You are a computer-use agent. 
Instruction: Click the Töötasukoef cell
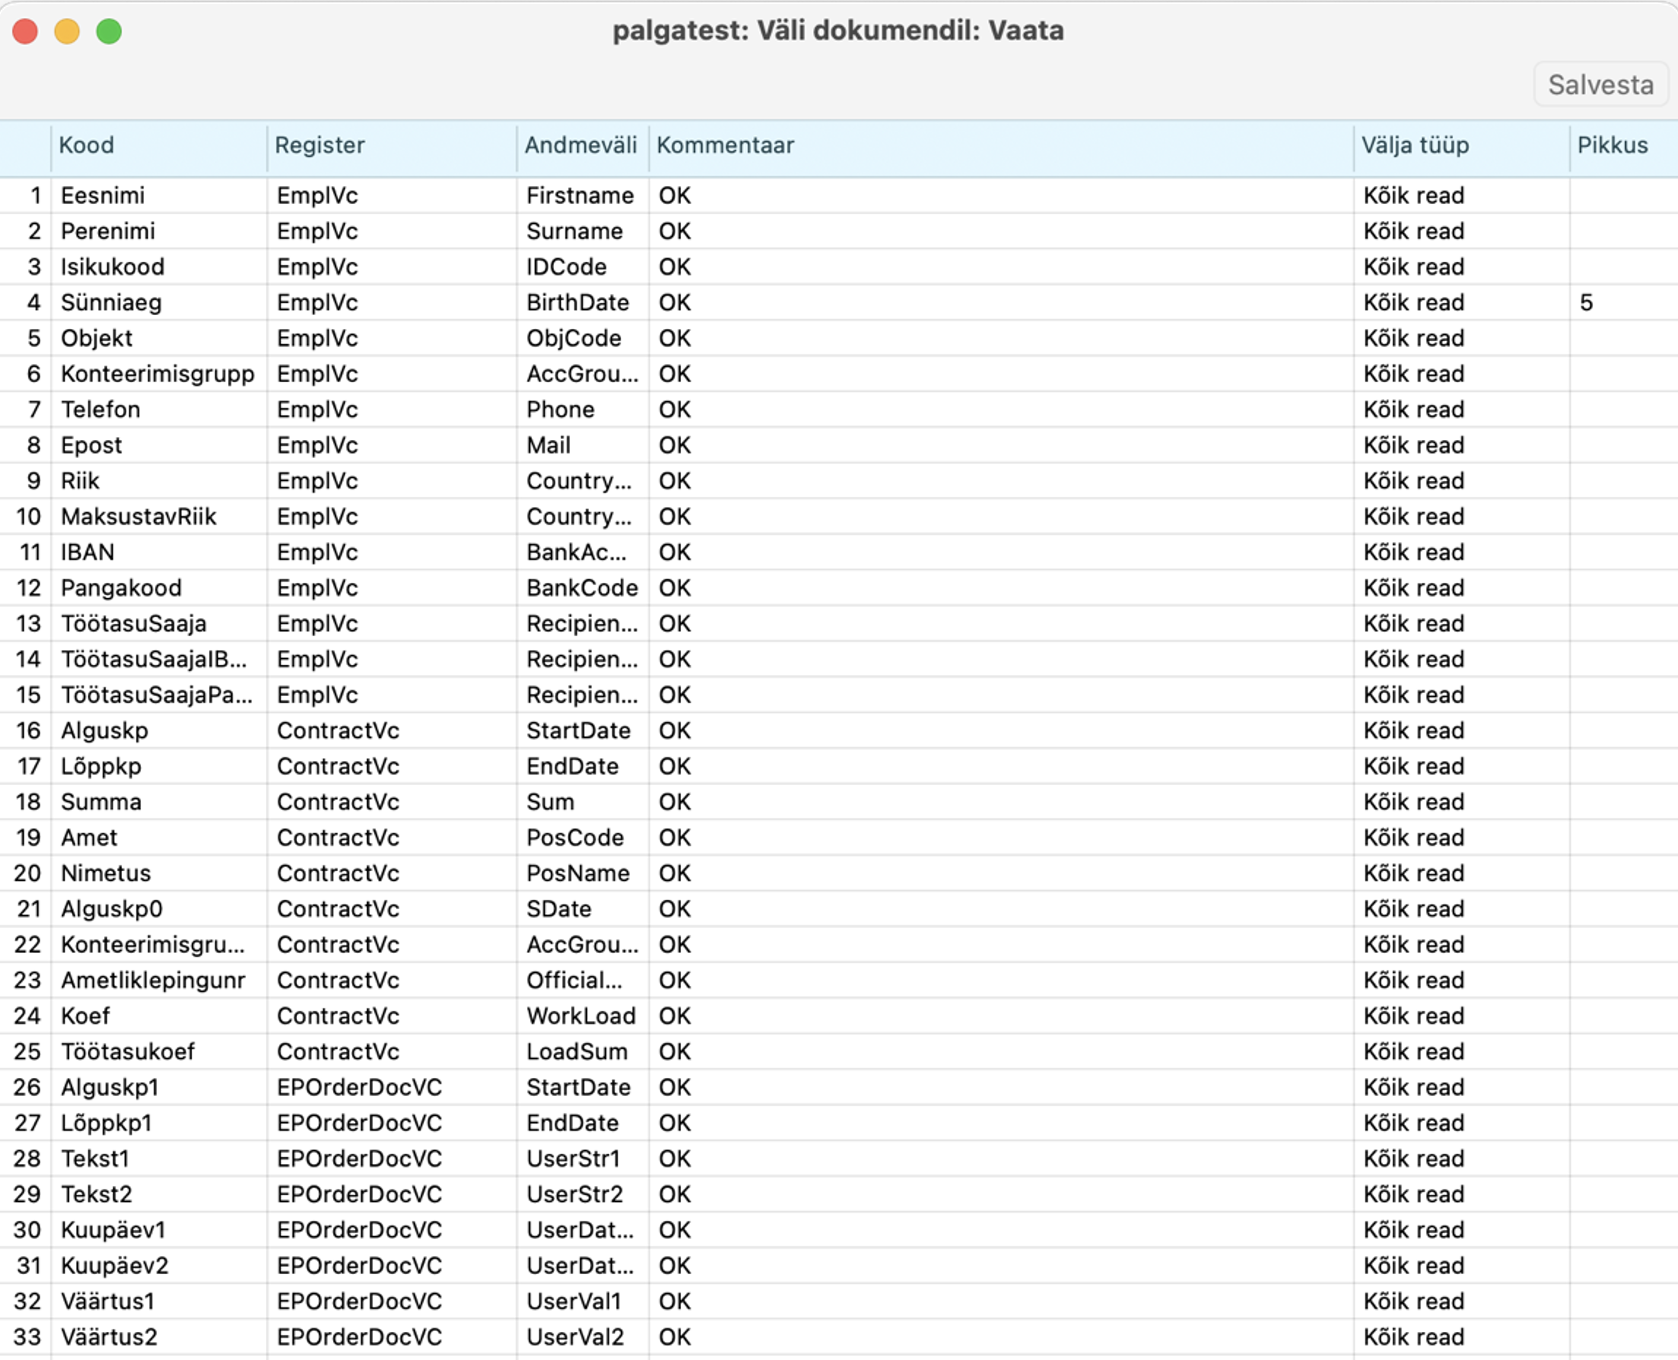(159, 1052)
